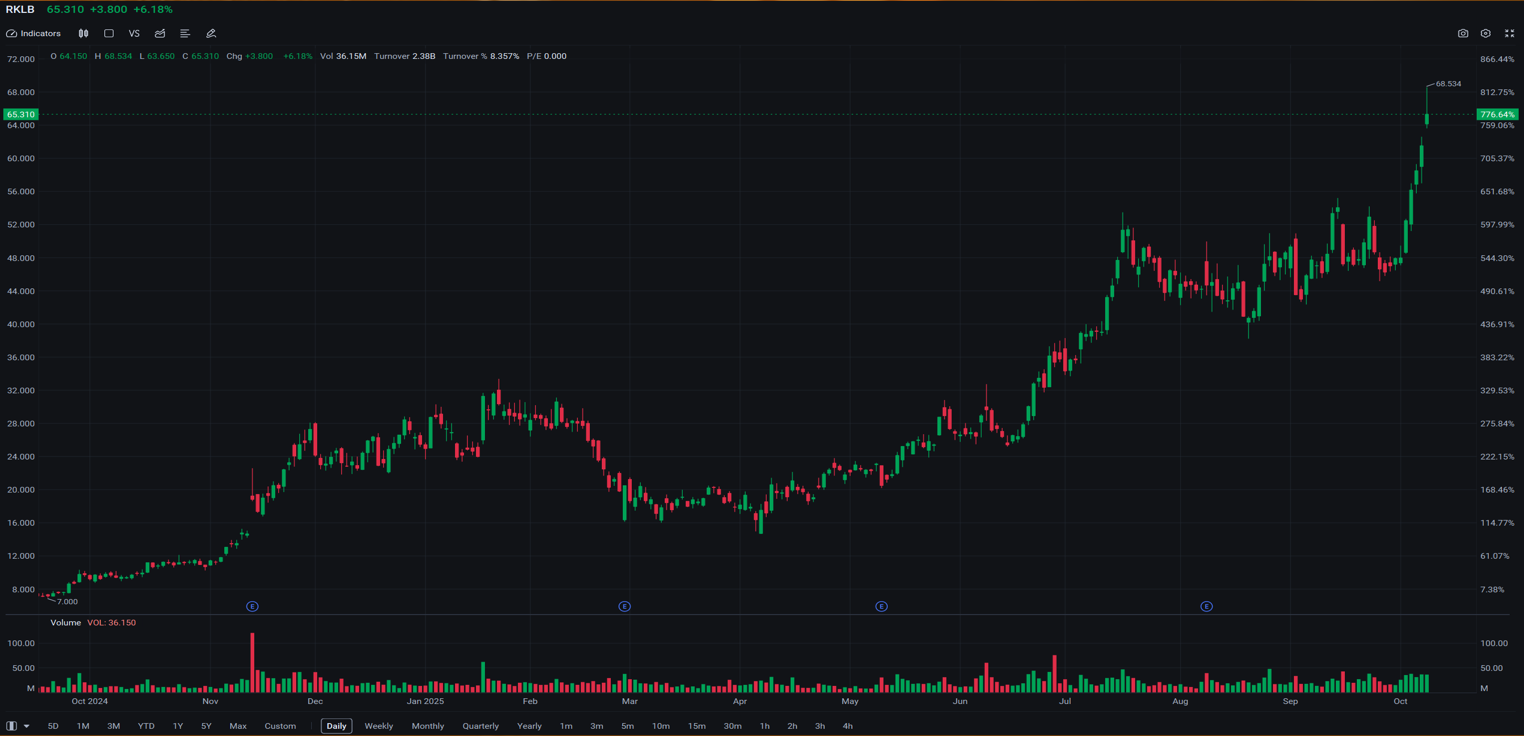The height and width of the screenshot is (736, 1524).
Task: Select the 5D time range
Action: (54, 726)
